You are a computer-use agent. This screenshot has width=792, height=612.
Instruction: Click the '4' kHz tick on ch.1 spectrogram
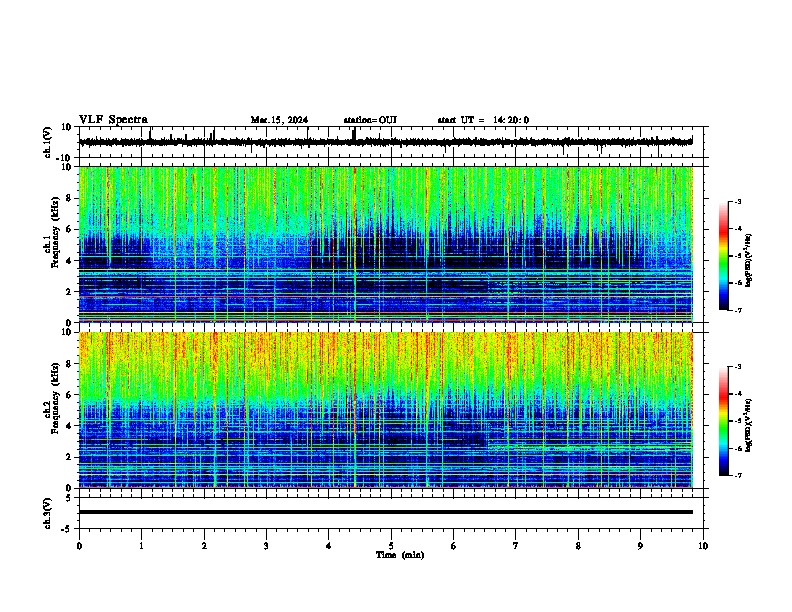point(70,261)
